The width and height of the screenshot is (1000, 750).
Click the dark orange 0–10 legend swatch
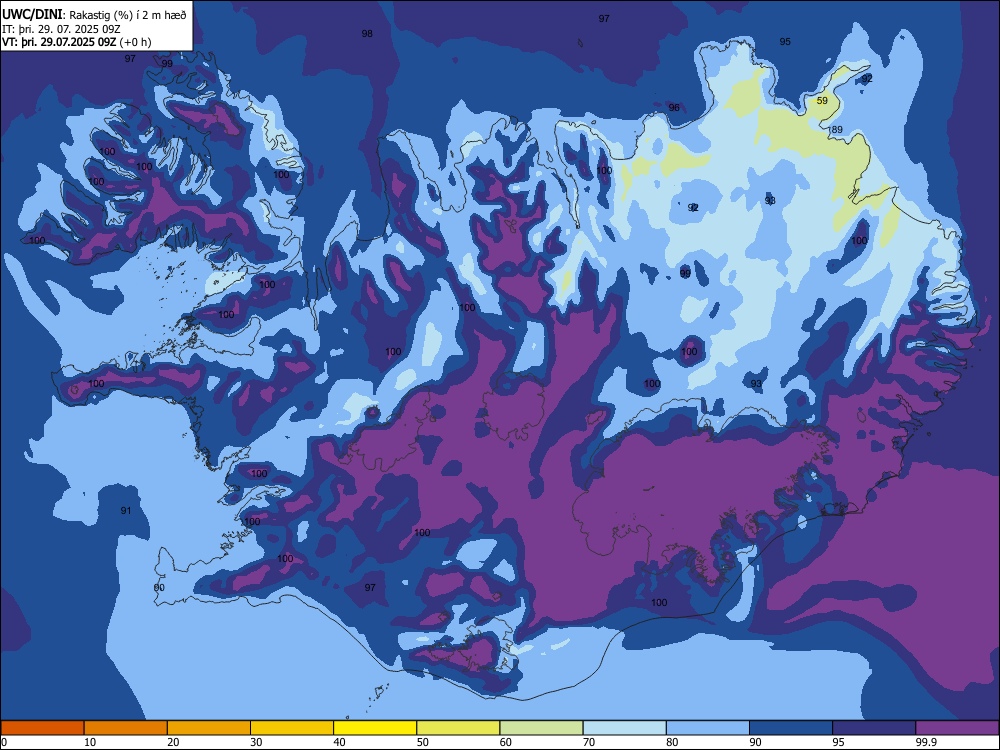[42, 728]
